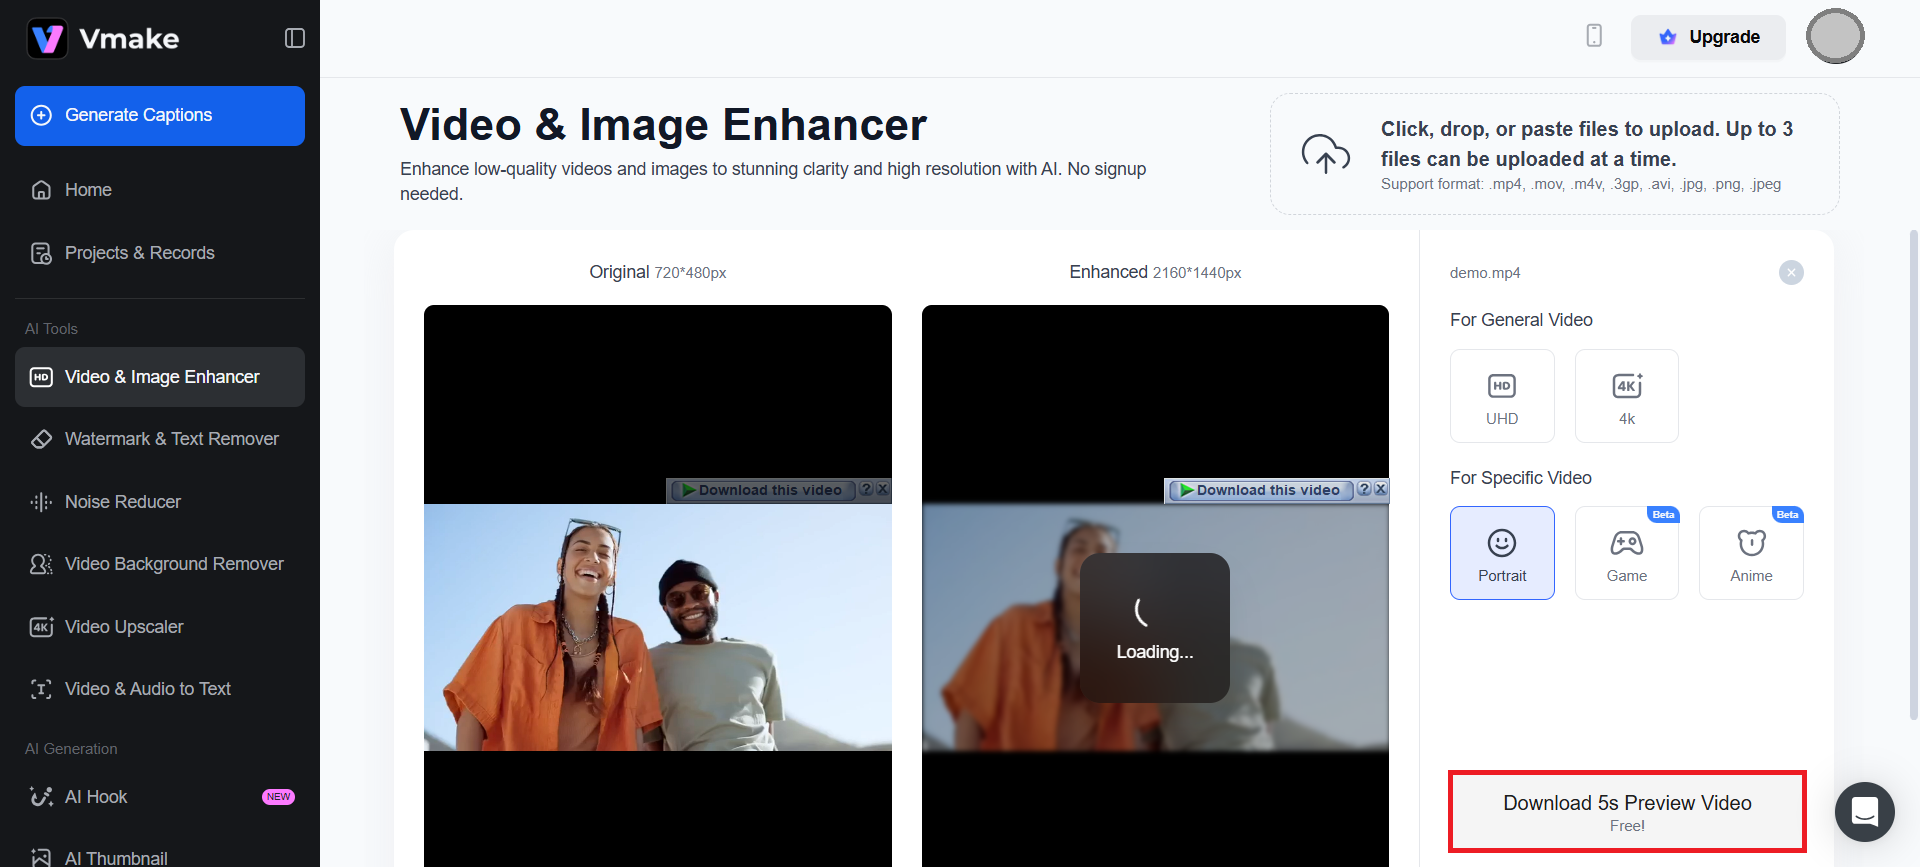Click the cloud upload icon
The height and width of the screenshot is (867, 1920).
click(1325, 154)
